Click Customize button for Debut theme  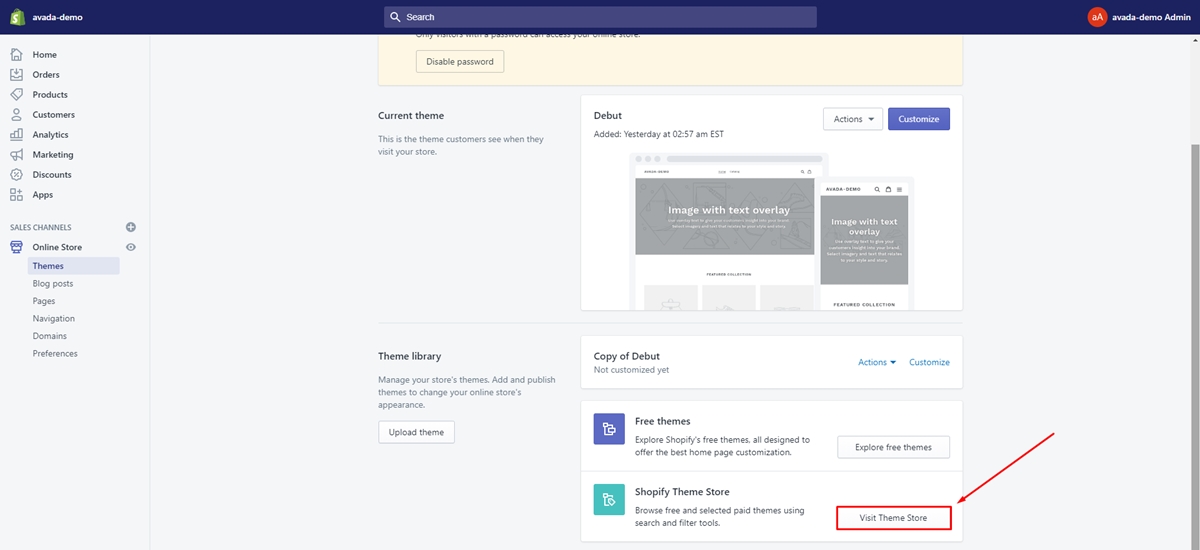point(919,119)
